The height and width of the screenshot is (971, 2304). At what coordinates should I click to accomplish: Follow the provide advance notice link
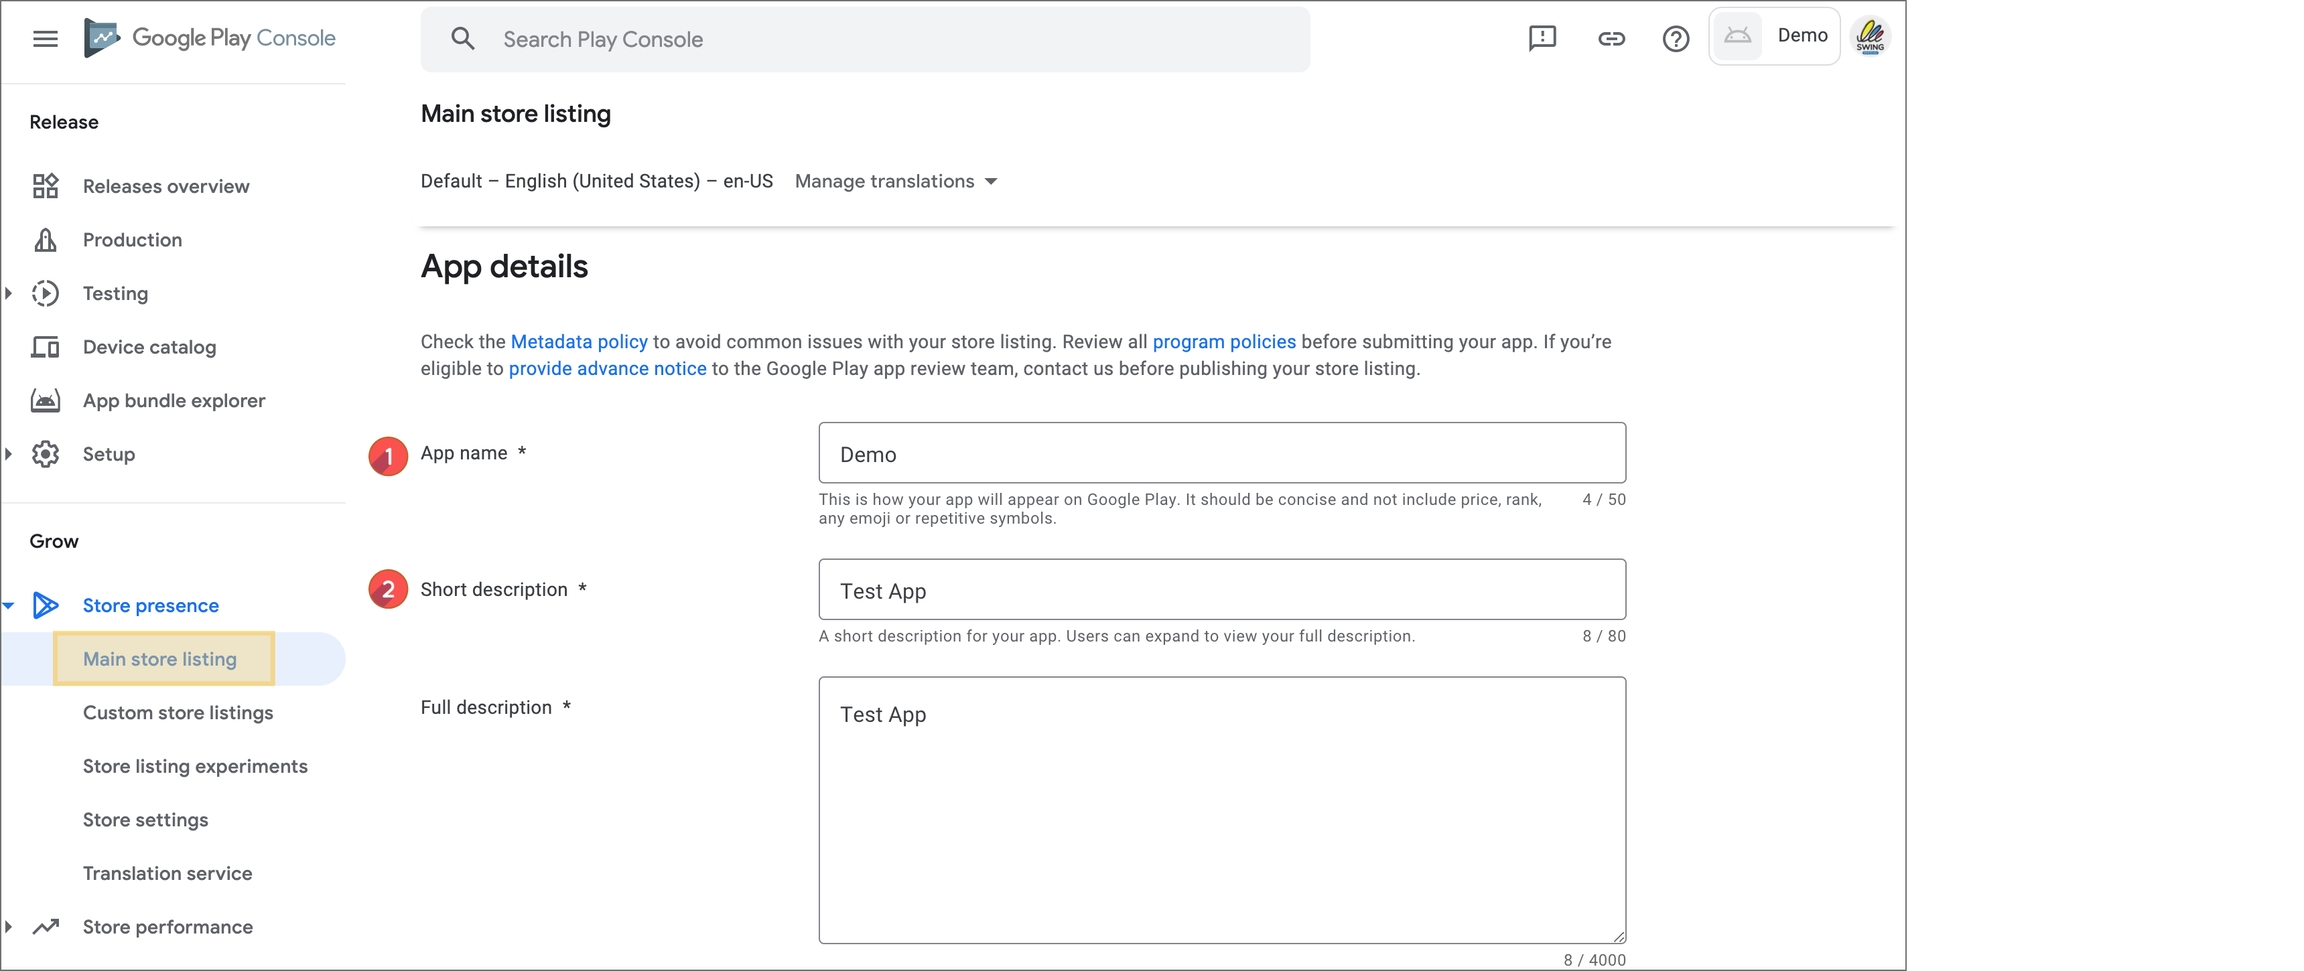point(607,369)
